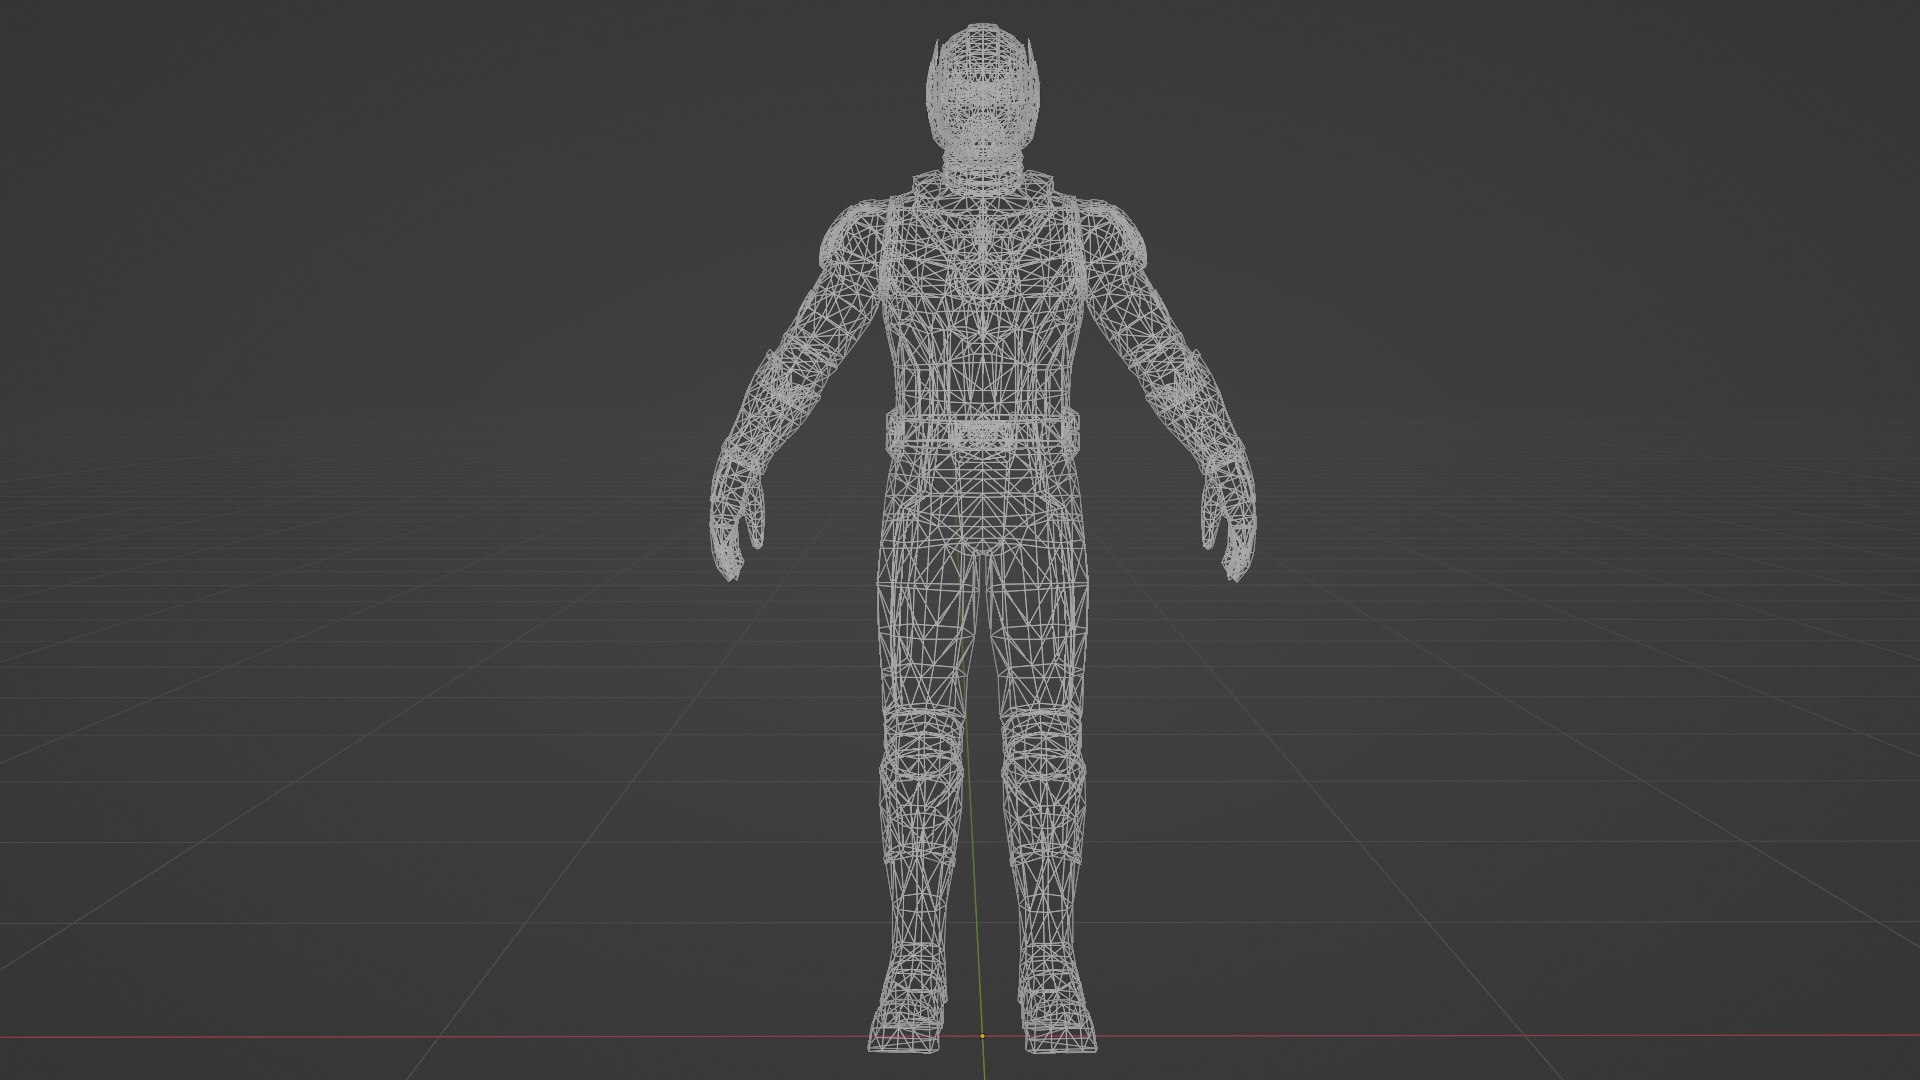1920x1080 pixels.
Task: Click the orange object origin point
Action: [x=982, y=1036]
